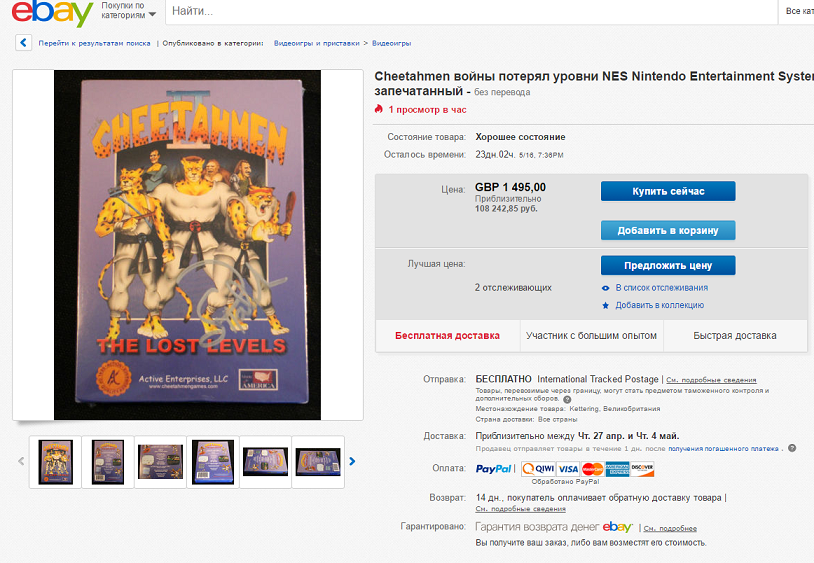The image size is (814, 563).
Task: Select the last visible product thumbnail
Action: point(318,462)
